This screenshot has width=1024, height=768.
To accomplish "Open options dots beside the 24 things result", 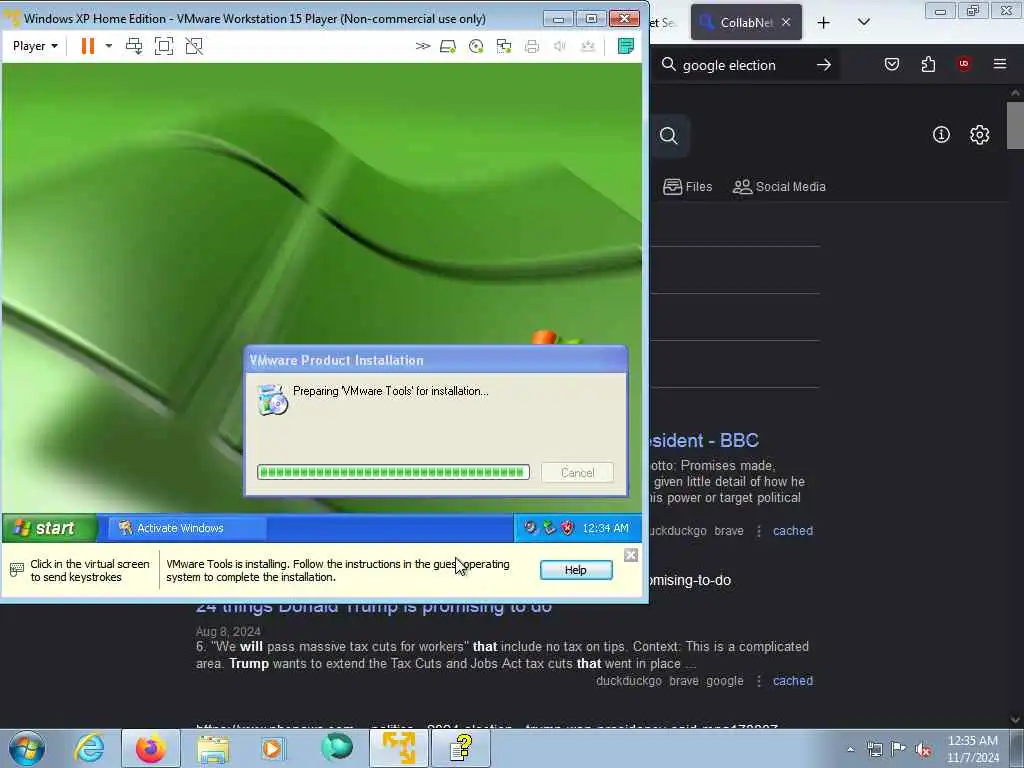I will tap(759, 681).
